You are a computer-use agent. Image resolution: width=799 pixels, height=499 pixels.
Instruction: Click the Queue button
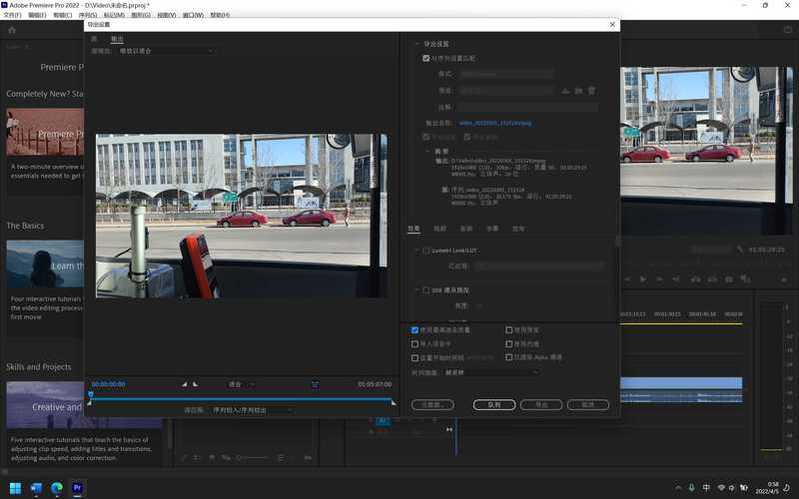click(x=494, y=405)
